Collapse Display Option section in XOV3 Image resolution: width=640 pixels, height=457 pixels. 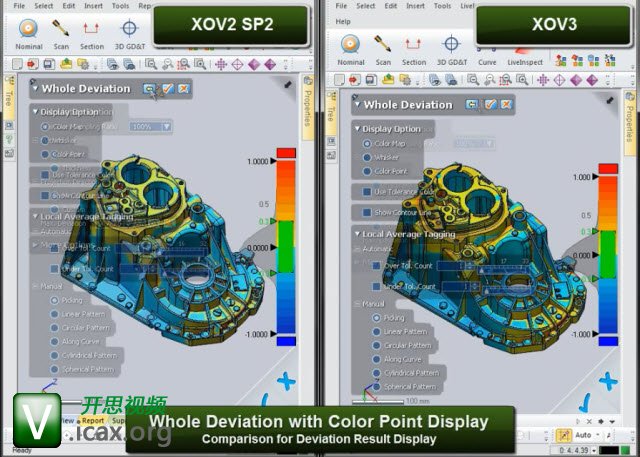[357, 129]
